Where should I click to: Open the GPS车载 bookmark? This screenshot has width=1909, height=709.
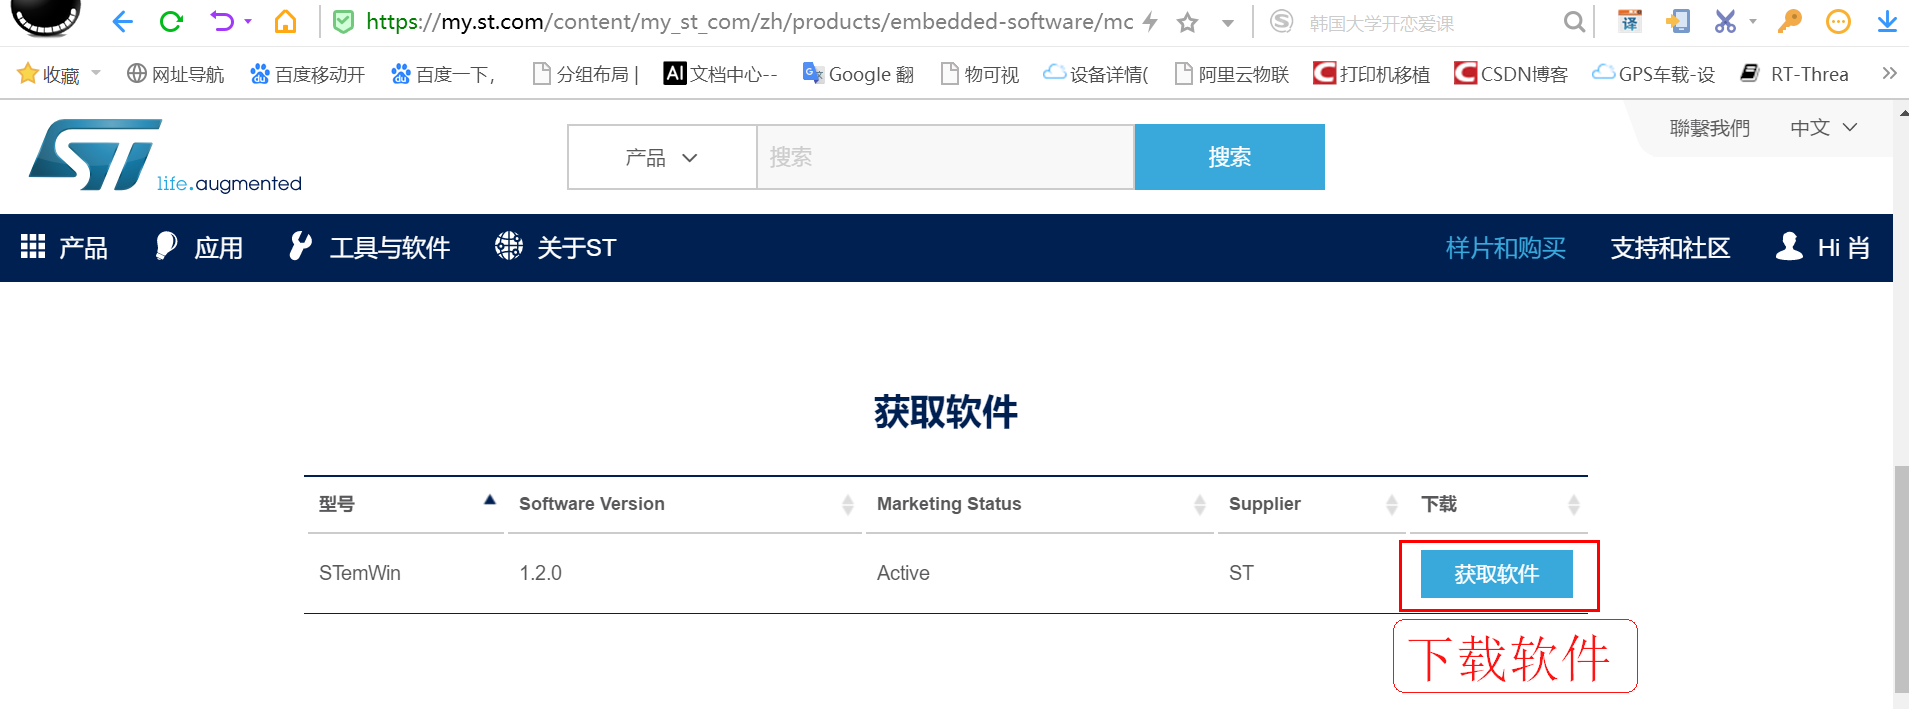coord(1653,74)
